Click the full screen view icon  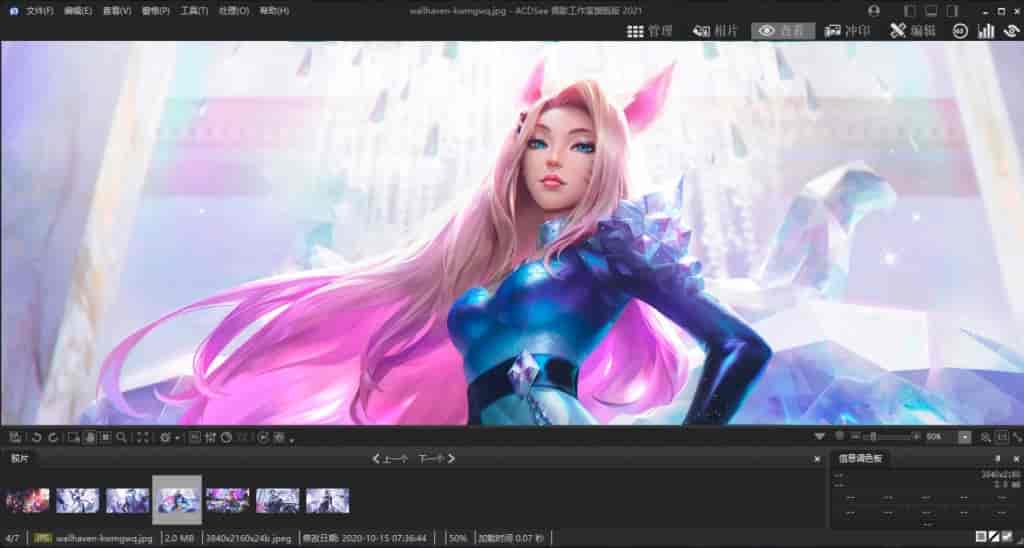[142, 437]
